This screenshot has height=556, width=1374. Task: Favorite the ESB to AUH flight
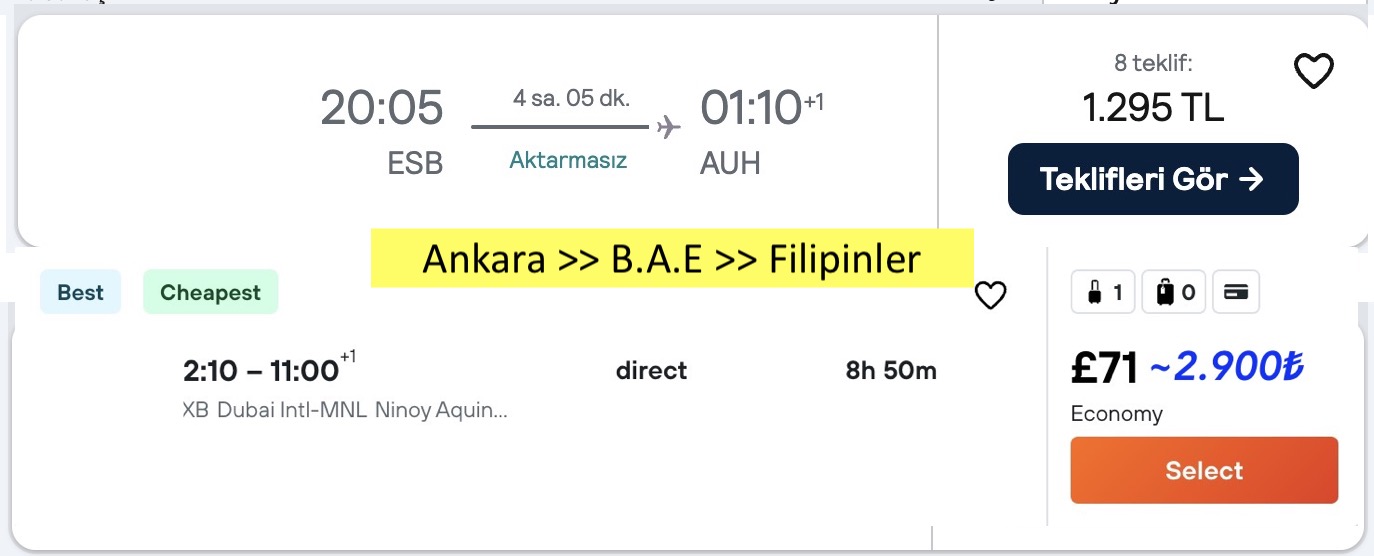click(x=1313, y=71)
